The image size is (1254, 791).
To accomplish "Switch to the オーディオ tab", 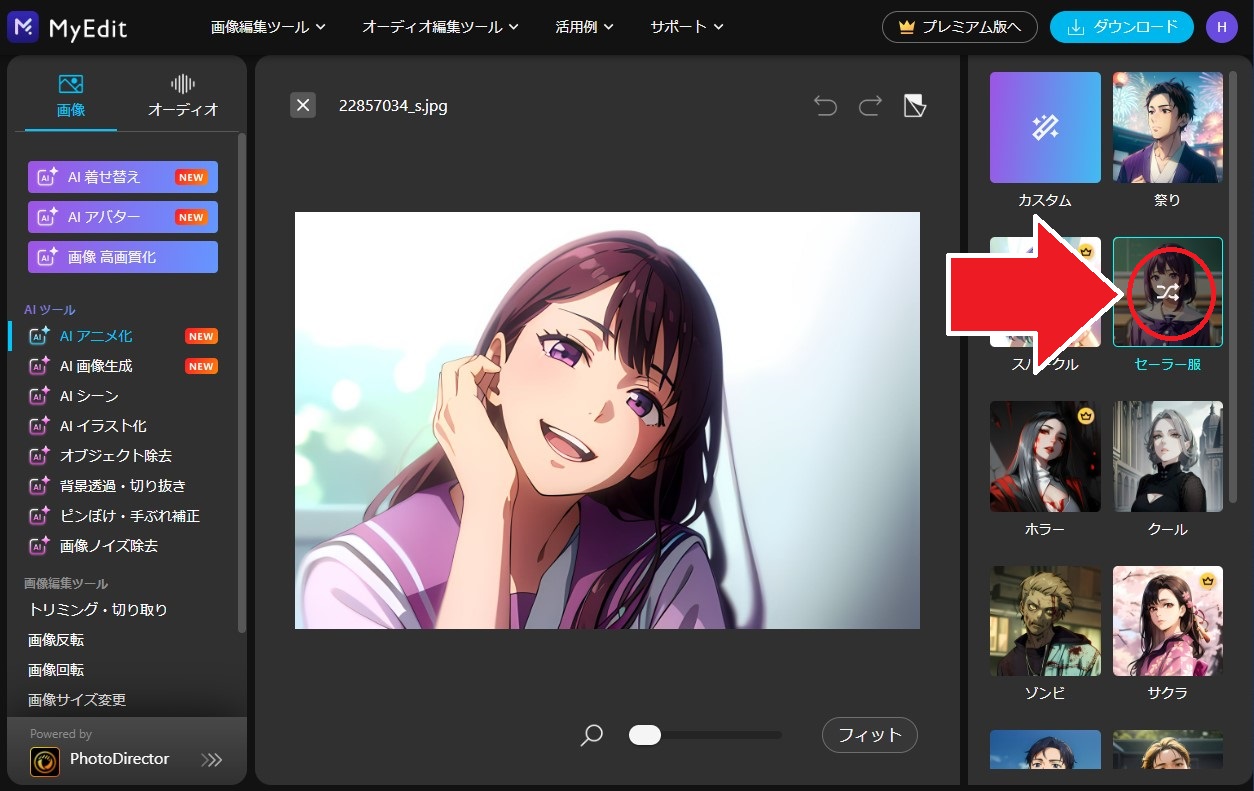I will (183, 95).
